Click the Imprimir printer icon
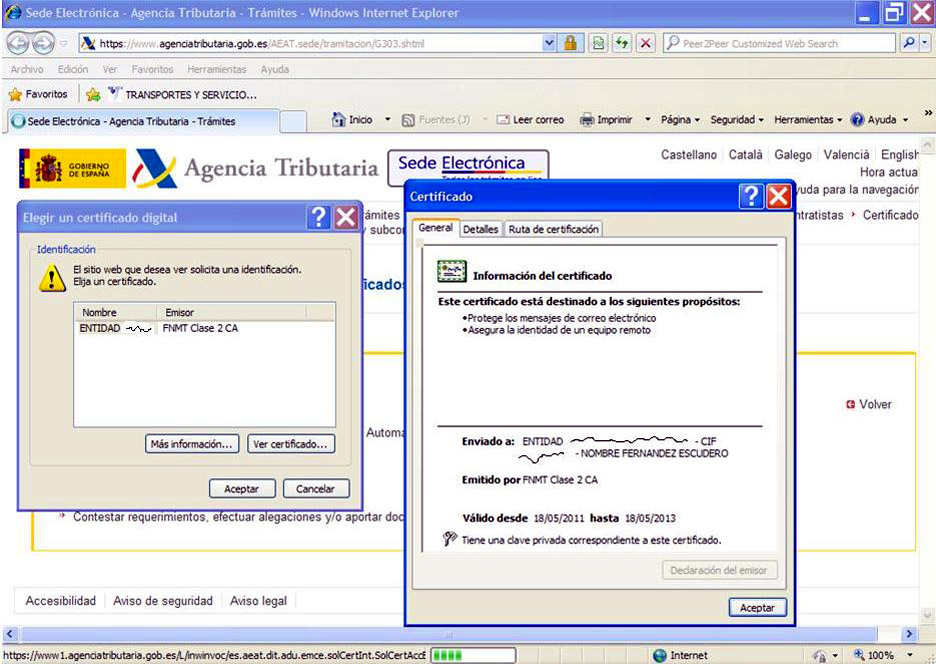Screen dimensions: 936x664 pyautogui.click(x=587, y=120)
